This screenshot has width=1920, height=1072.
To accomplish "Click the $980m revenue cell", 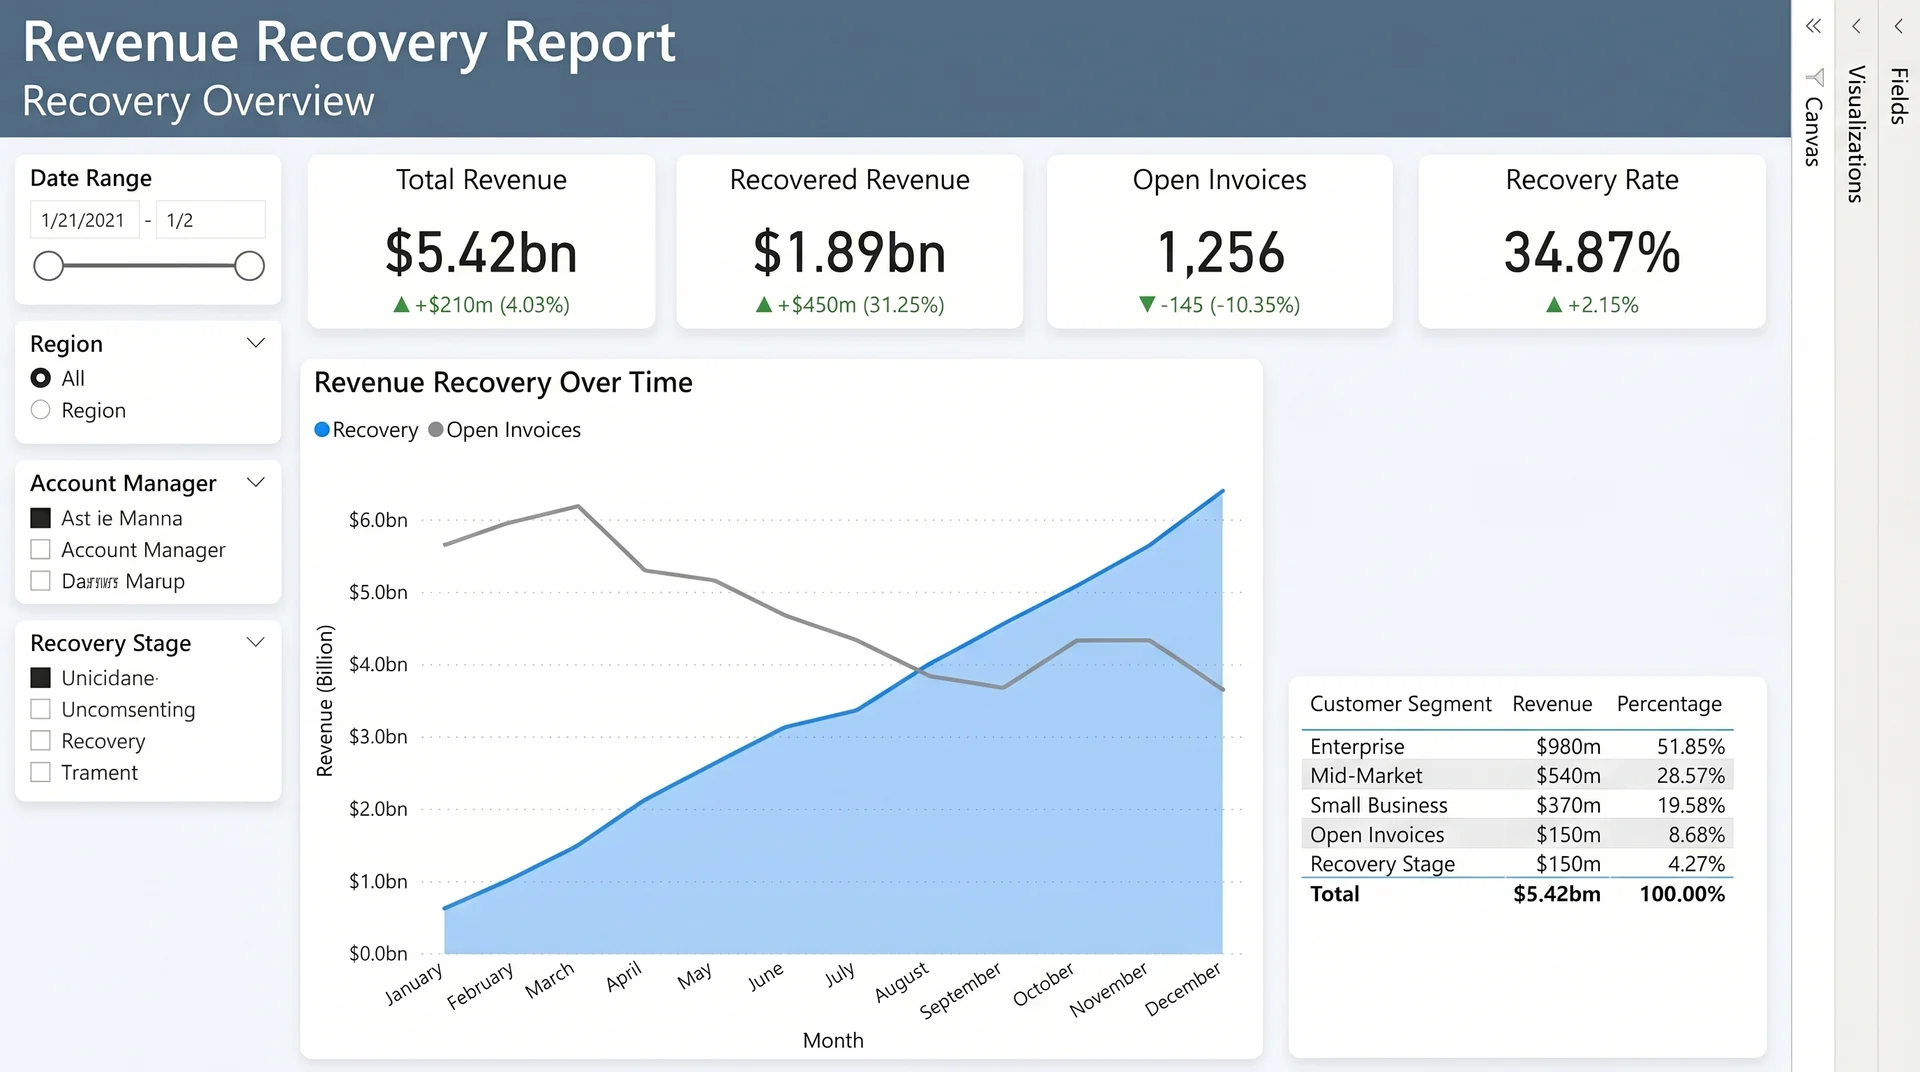I will click(1568, 747).
